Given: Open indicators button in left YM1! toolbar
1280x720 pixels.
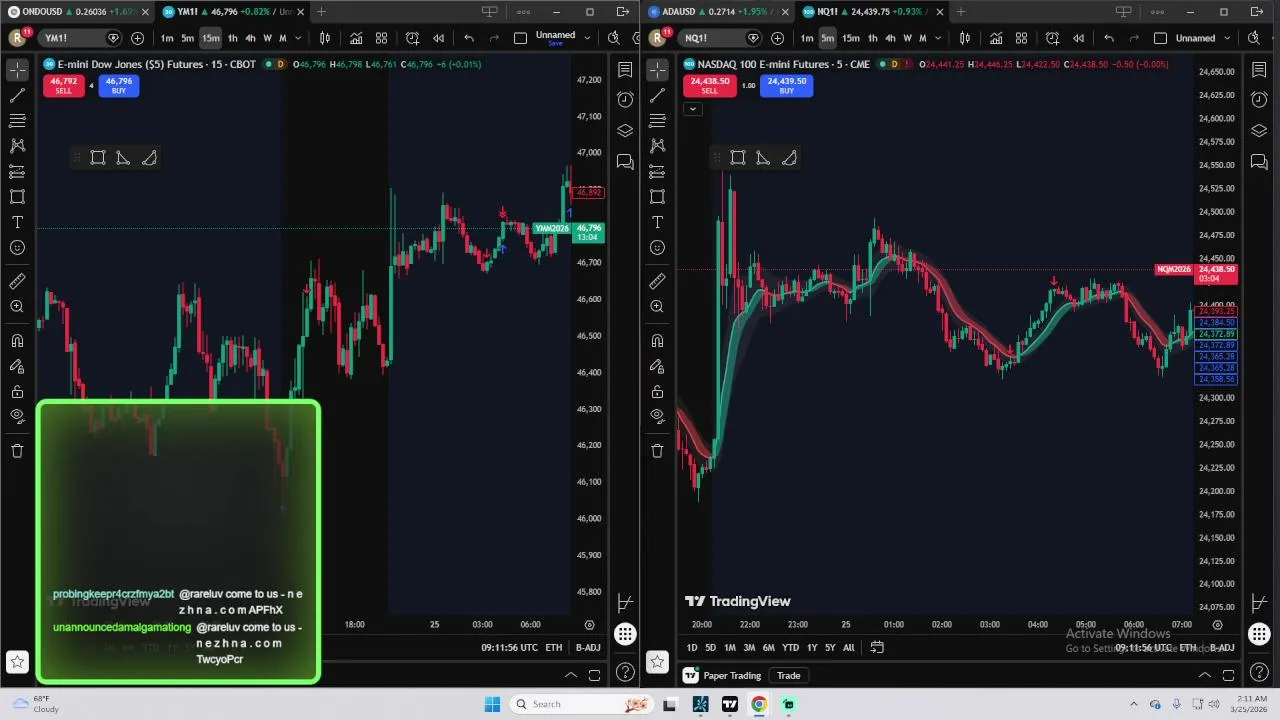Looking at the screenshot, I should pyautogui.click(x=356, y=38).
